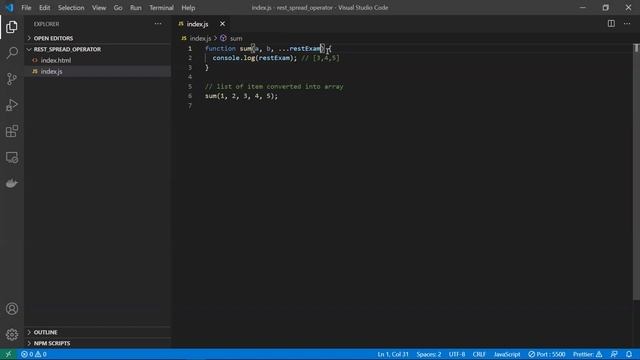Click the sum(1, 2, 3, 4, 5) call

coord(240,96)
